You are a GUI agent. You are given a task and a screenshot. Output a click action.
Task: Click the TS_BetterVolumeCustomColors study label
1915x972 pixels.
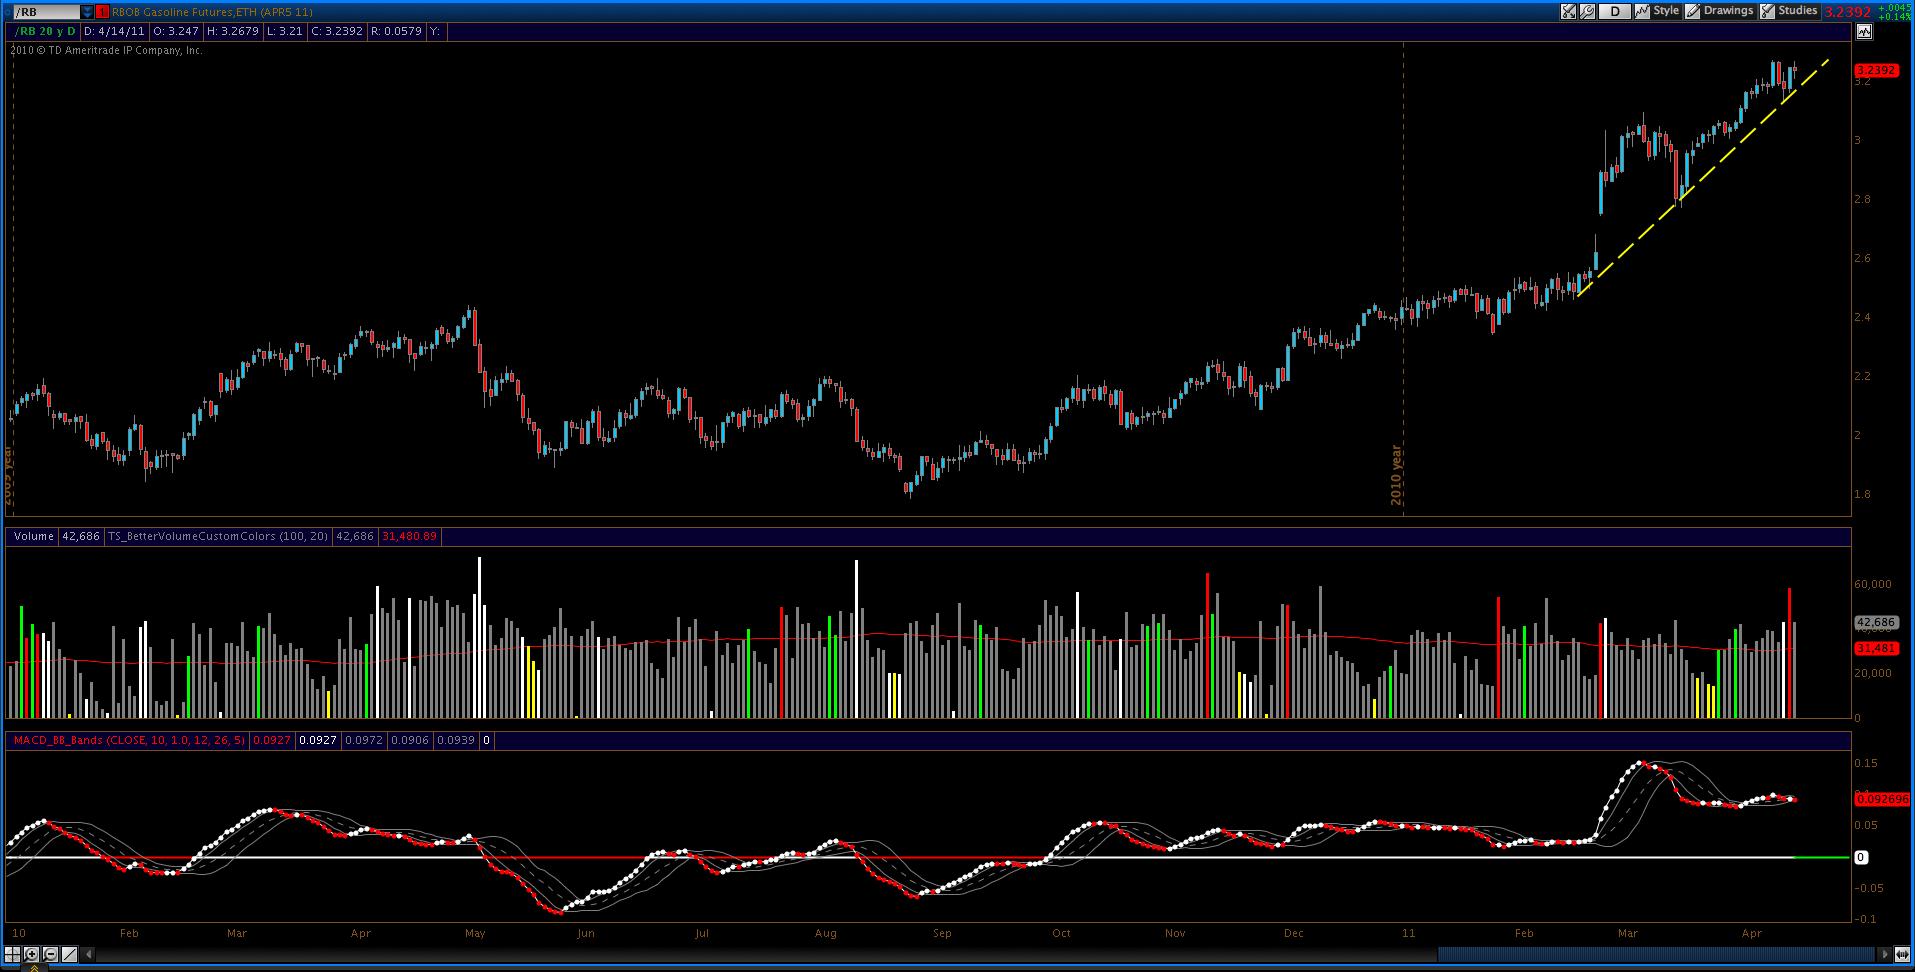pos(218,537)
